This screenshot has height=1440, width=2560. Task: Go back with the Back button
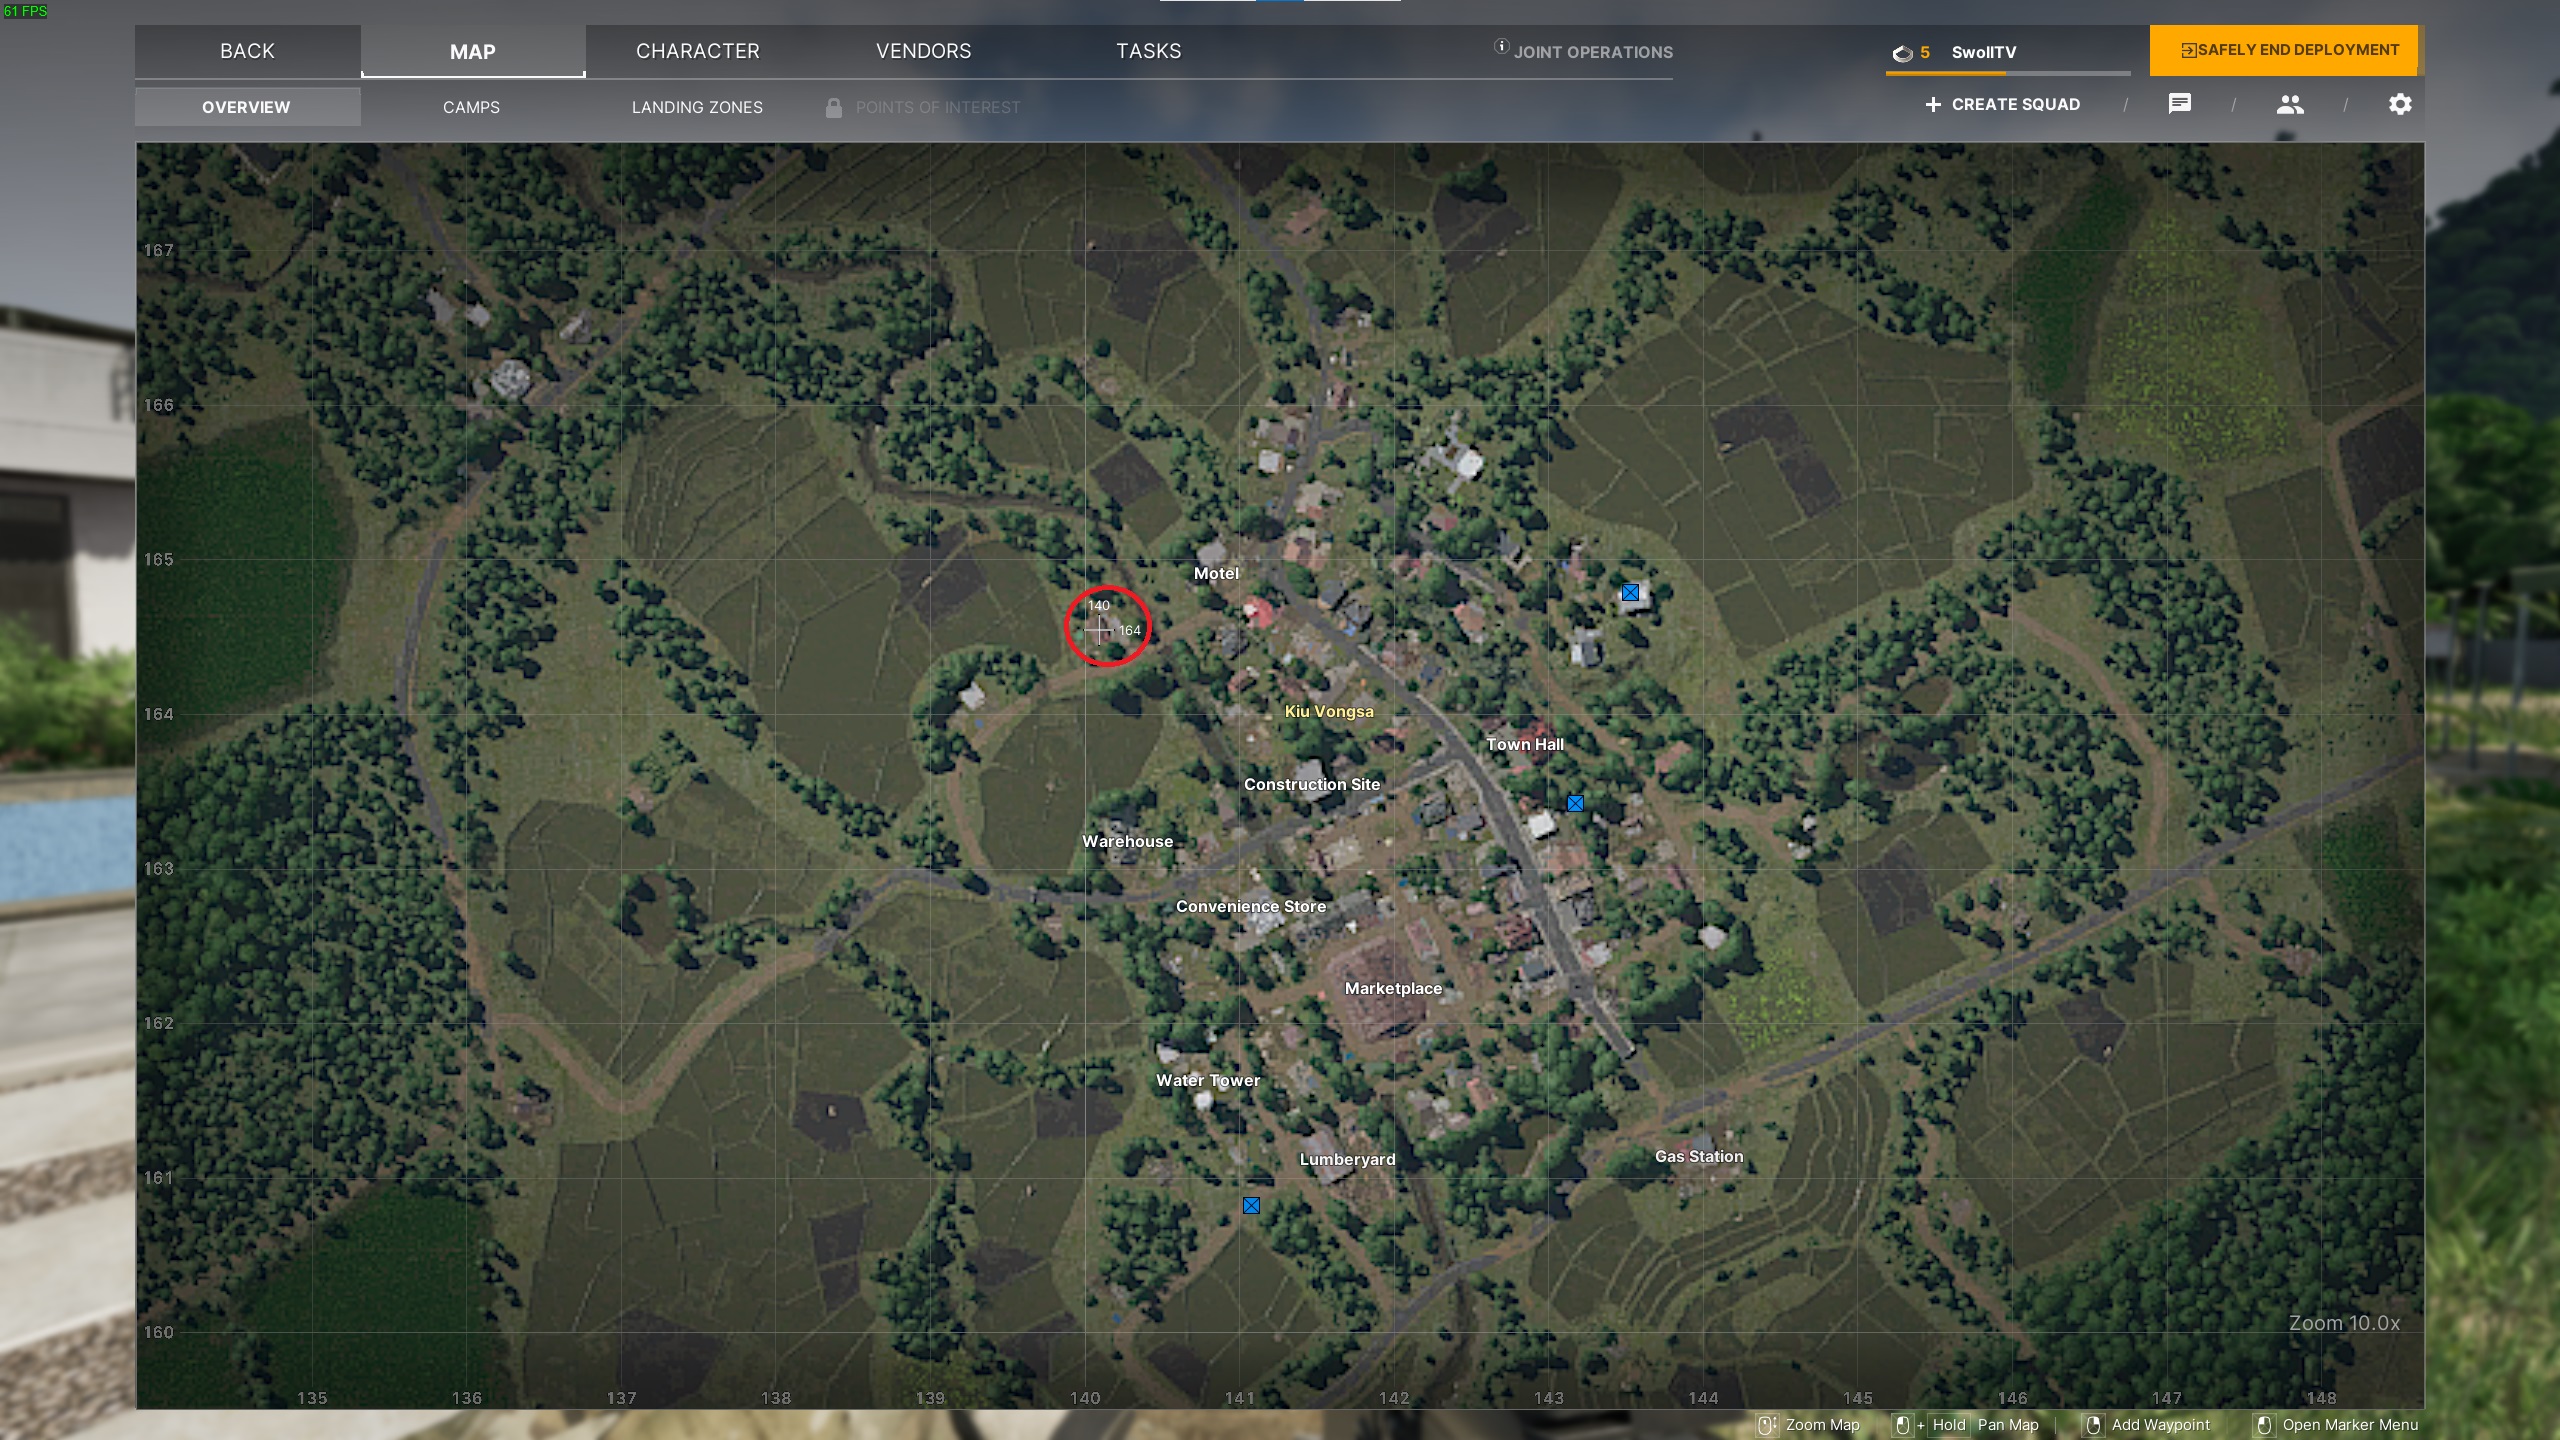[247, 51]
